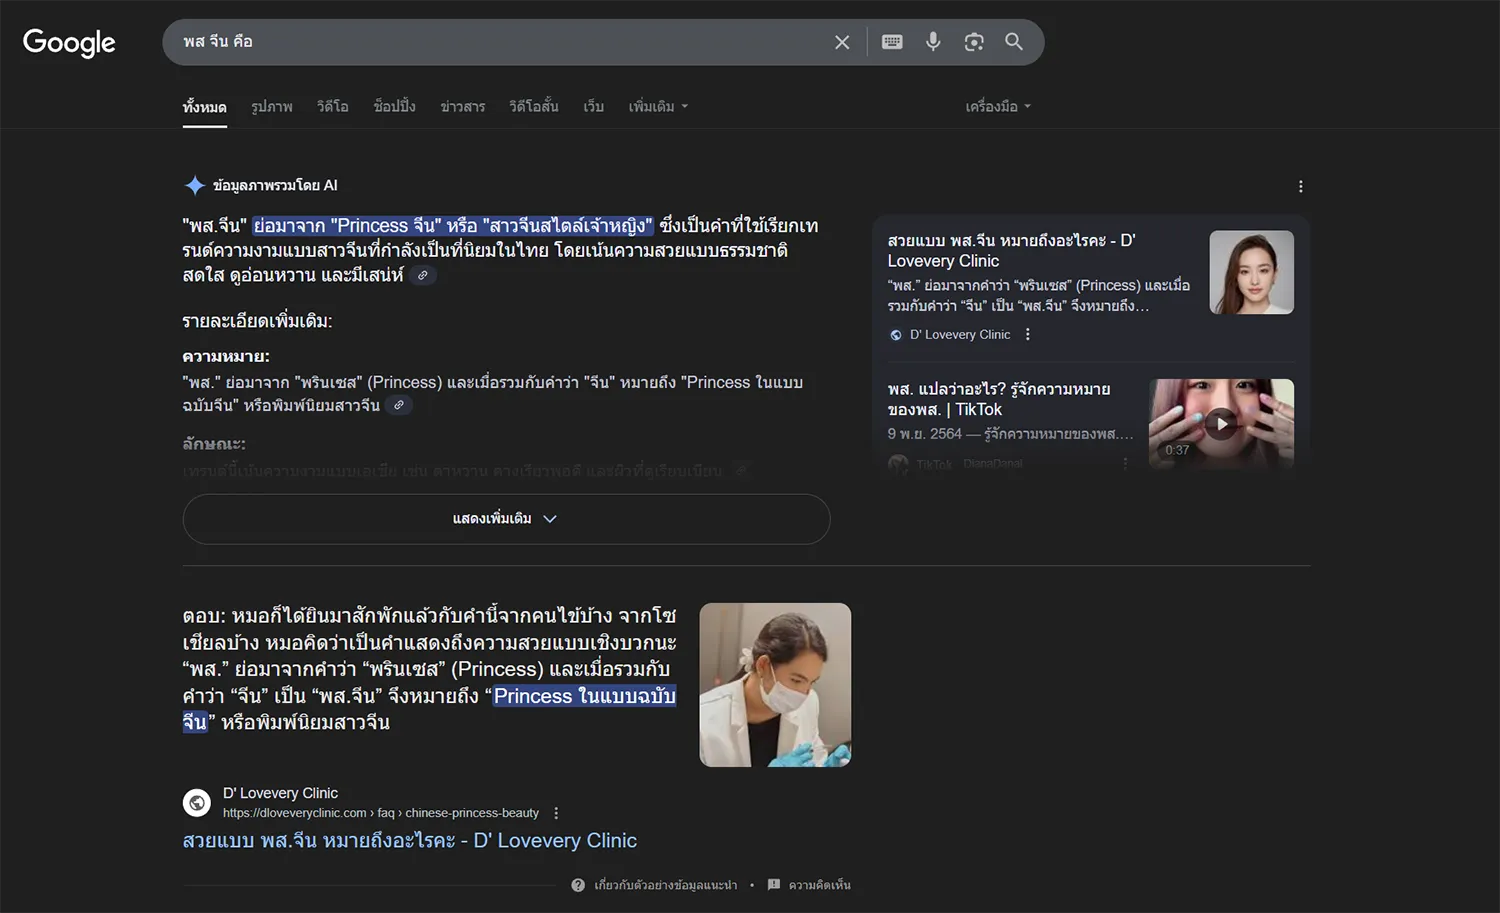Click the รายละเอียดเพิ่มเติม: heading text
The image size is (1500, 913).
coord(257,321)
